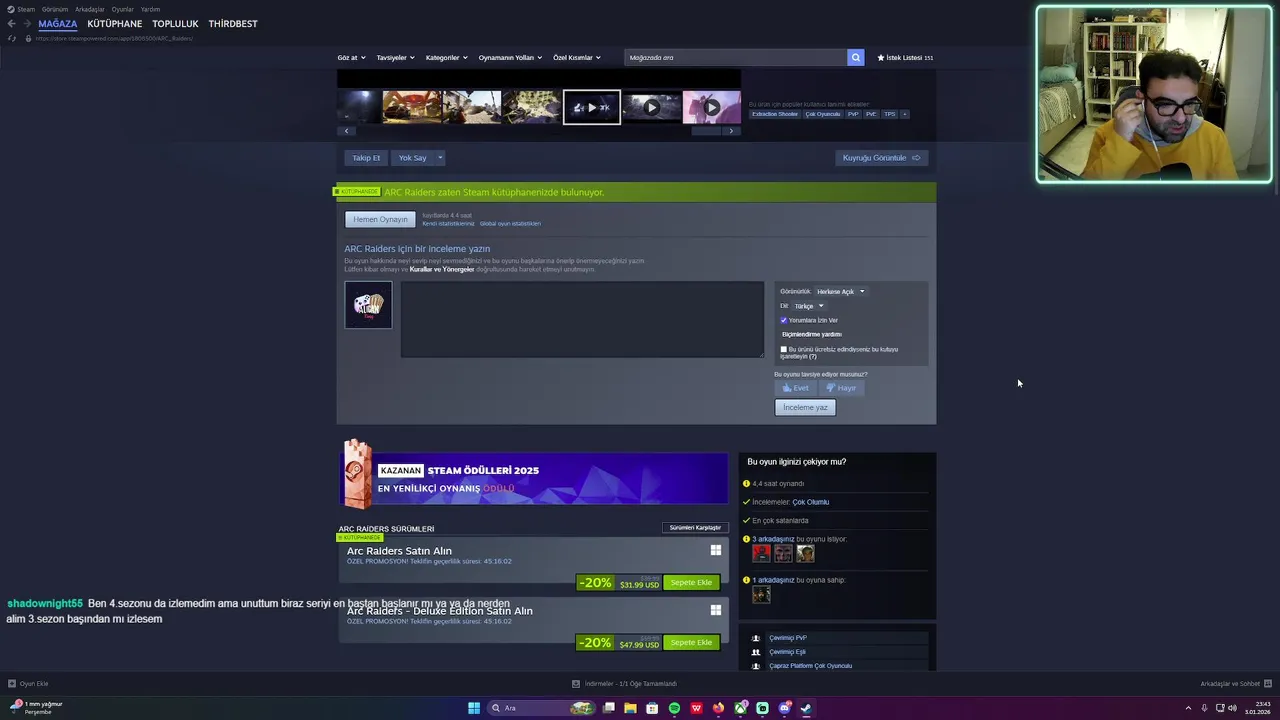Go forward with the Steam forward arrow
This screenshot has height=720, width=1280.
click(26, 24)
